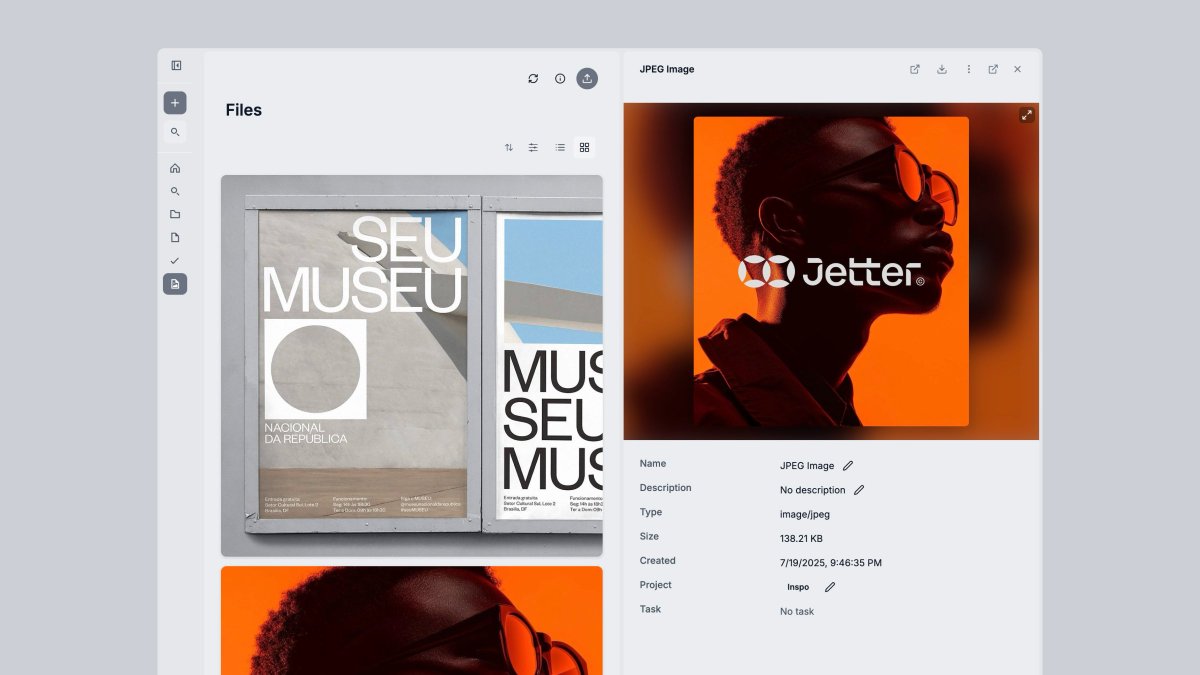Close the JPEG Image detail panel
Image resolution: width=1200 pixels, height=675 pixels.
[x=1018, y=69]
